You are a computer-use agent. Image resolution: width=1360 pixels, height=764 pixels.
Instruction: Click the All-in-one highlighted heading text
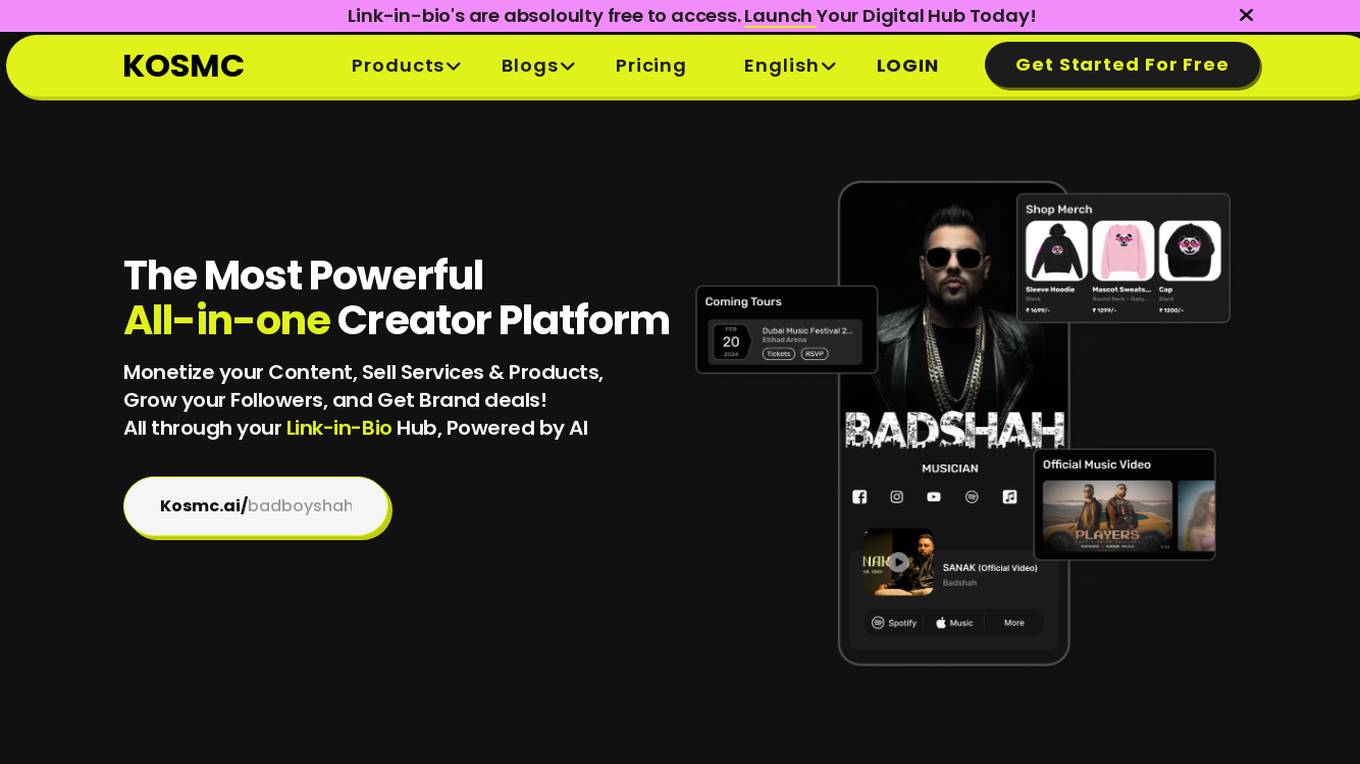[227, 321]
